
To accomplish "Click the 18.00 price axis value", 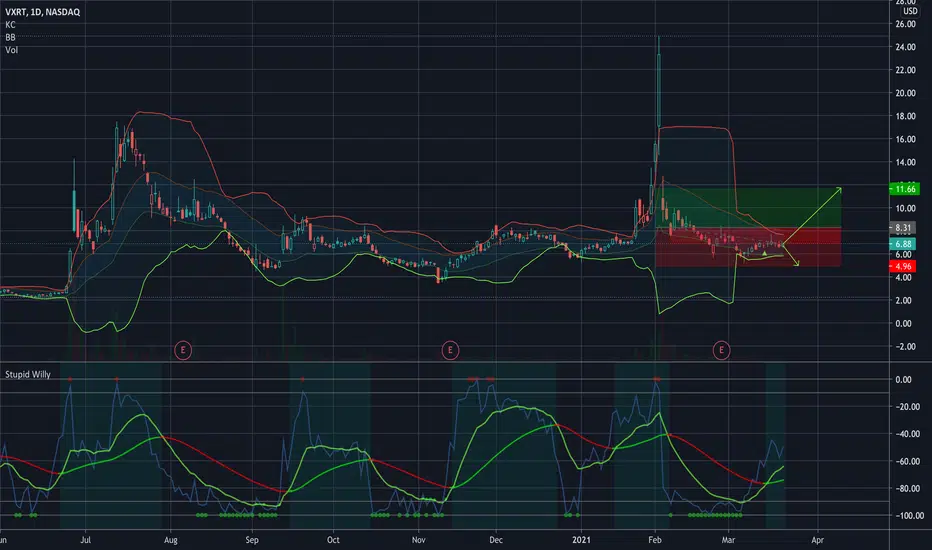I will 905,117.
